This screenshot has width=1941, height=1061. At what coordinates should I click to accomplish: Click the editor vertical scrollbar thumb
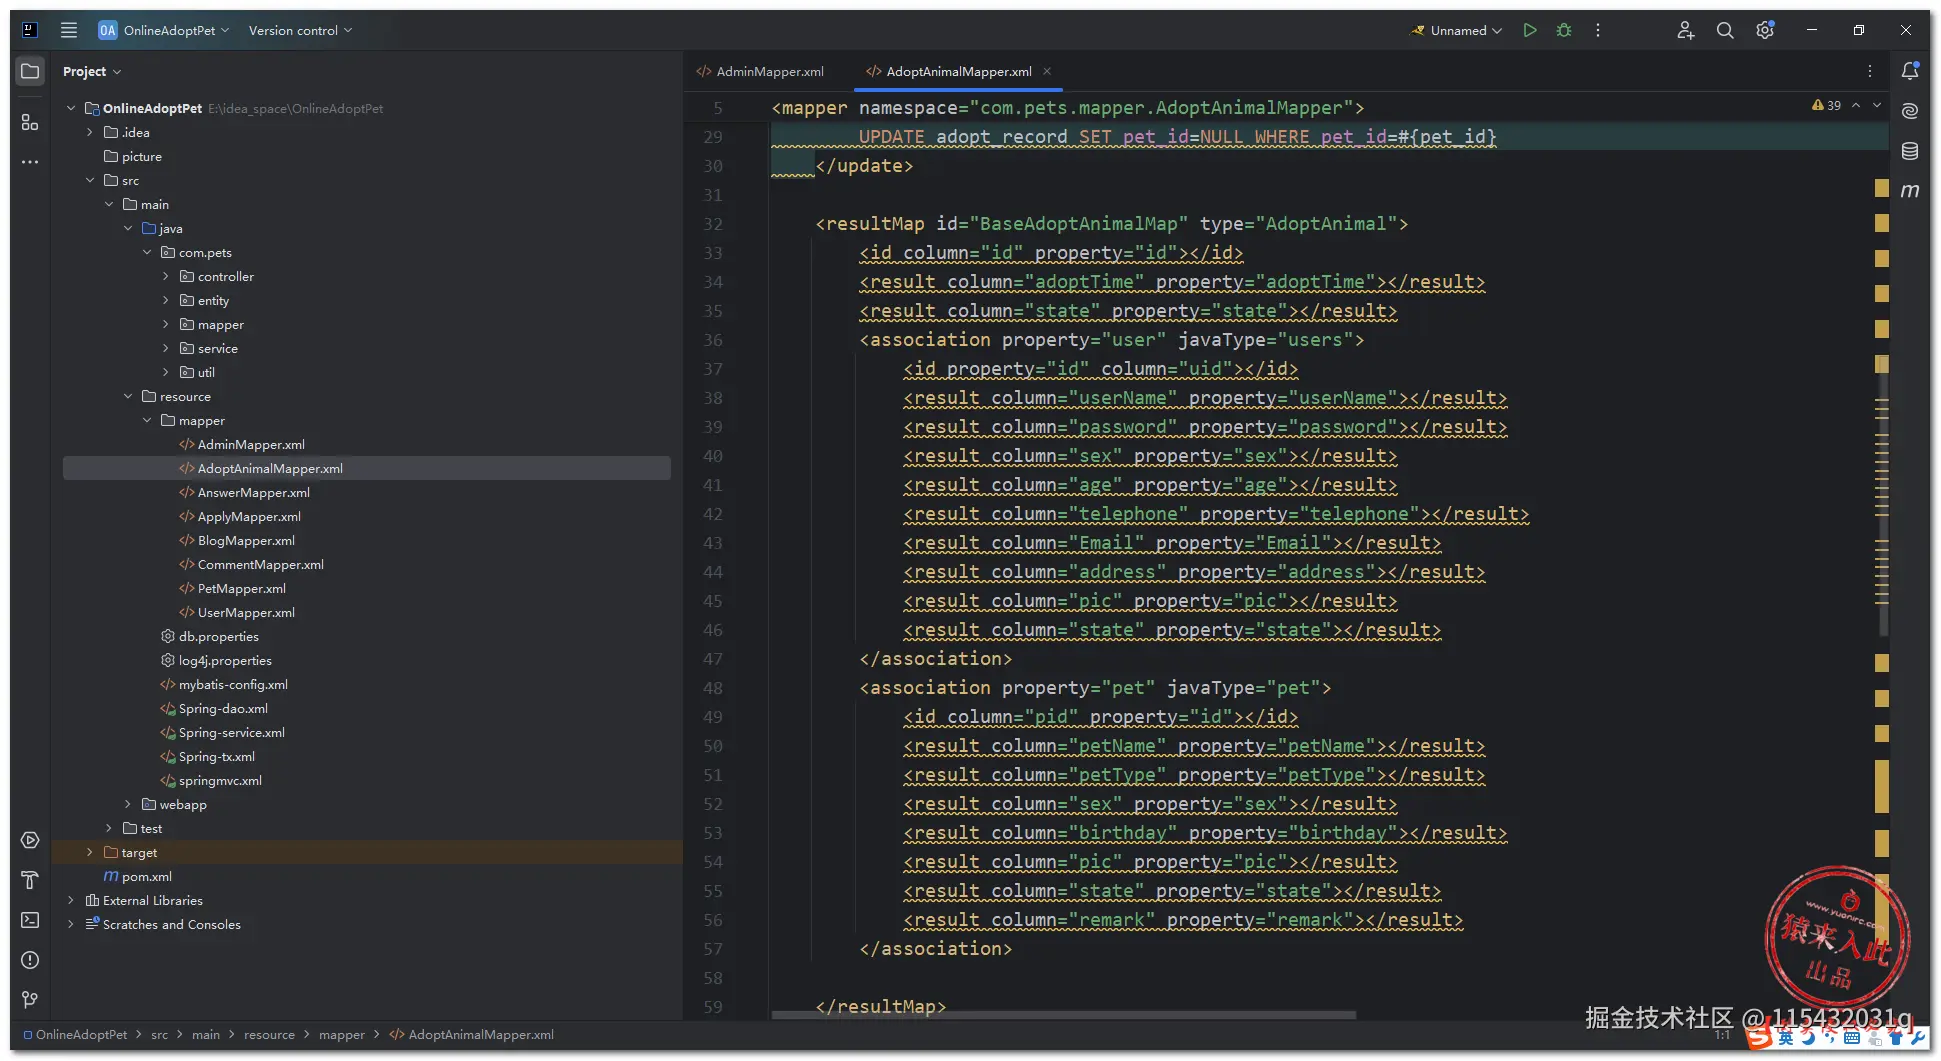coord(1882,495)
